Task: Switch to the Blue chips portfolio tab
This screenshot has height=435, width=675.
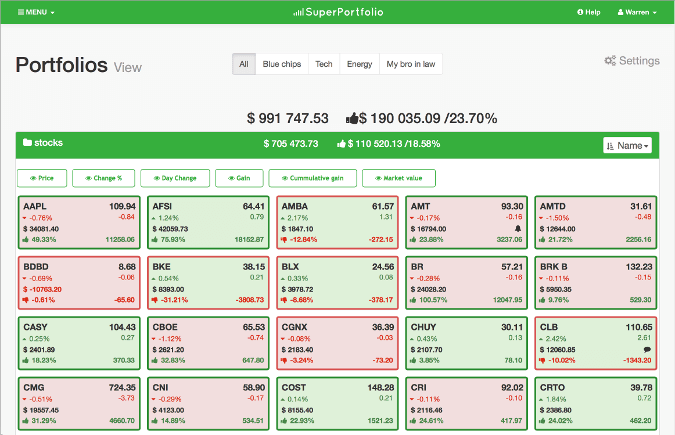Action: (282, 64)
